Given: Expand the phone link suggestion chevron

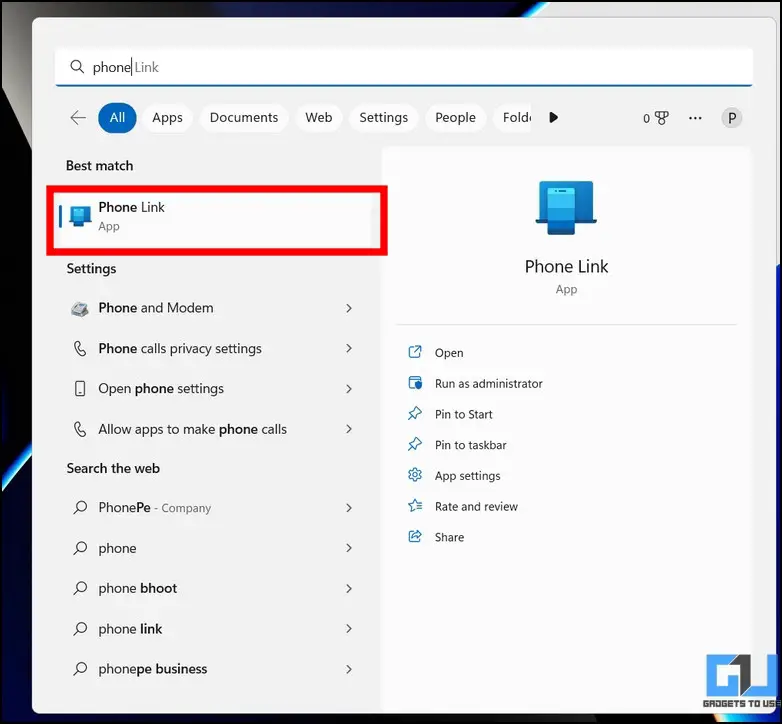Looking at the screenshot, I should (x=349, y=629).
